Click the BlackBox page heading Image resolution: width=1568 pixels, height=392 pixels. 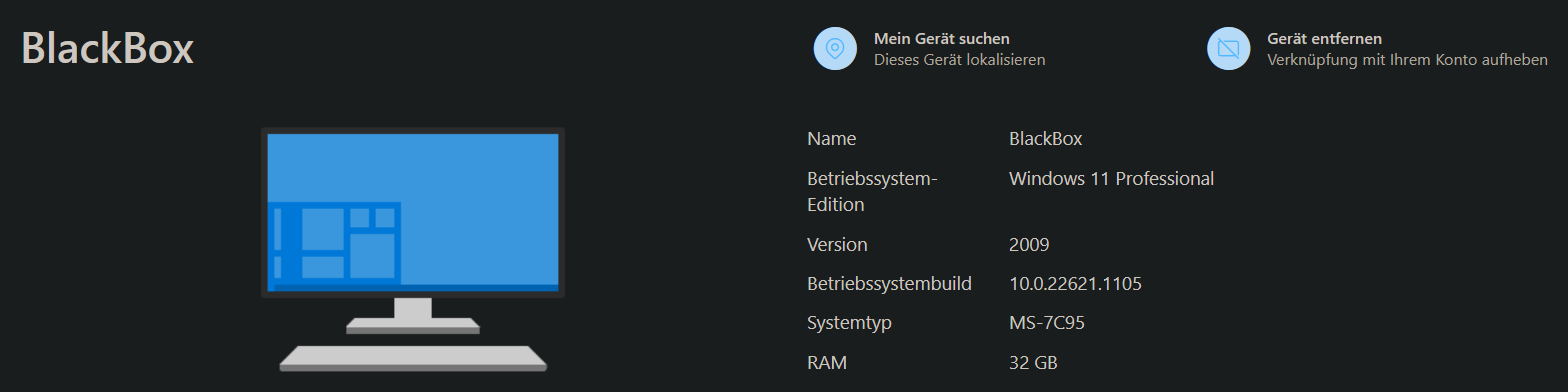click(x=107, y=49)
